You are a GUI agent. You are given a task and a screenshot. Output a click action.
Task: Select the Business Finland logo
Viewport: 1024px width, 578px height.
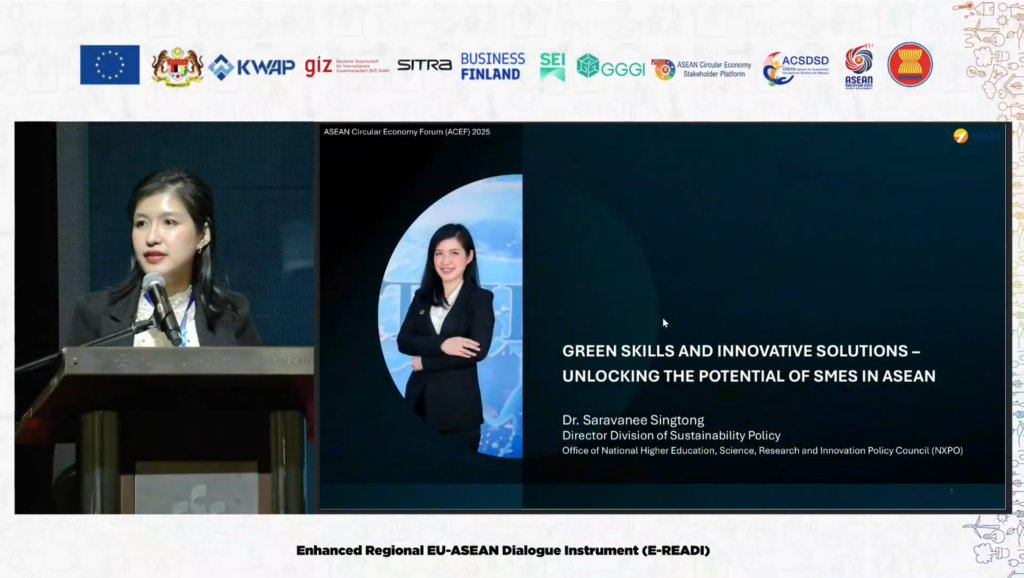[x=492, y=66]
